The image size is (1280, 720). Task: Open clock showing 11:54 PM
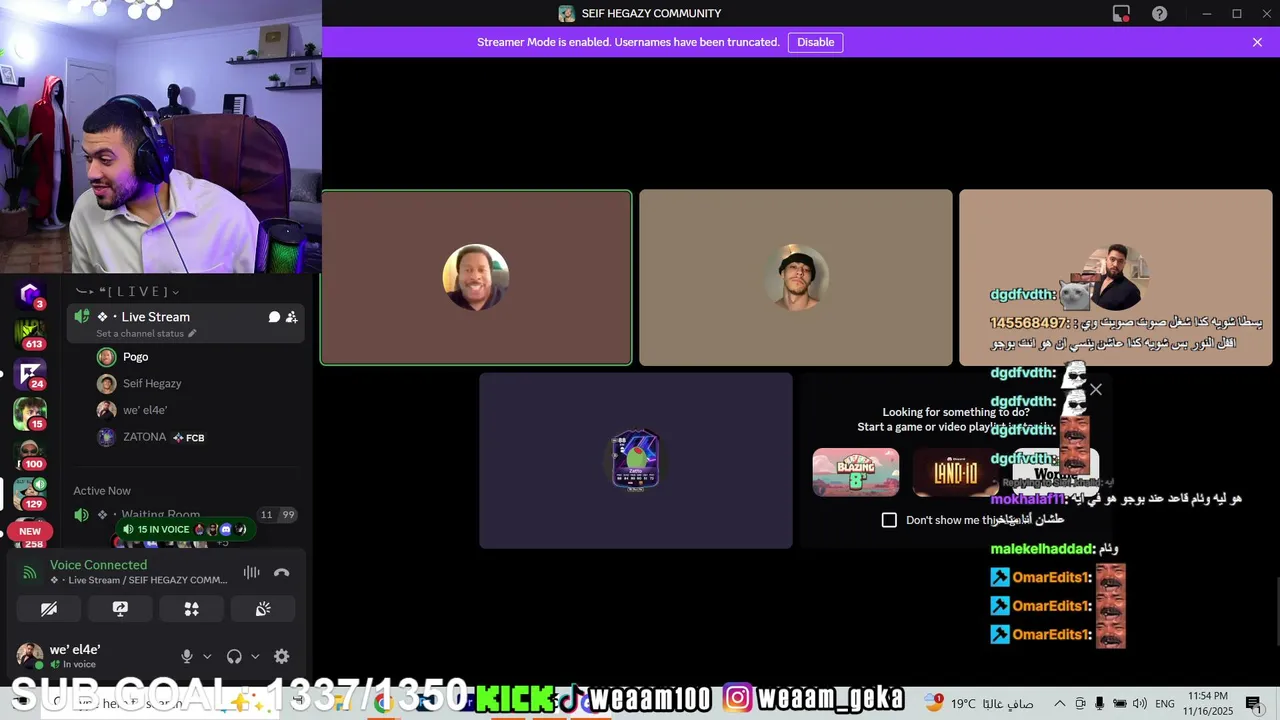coord(1207,703)
